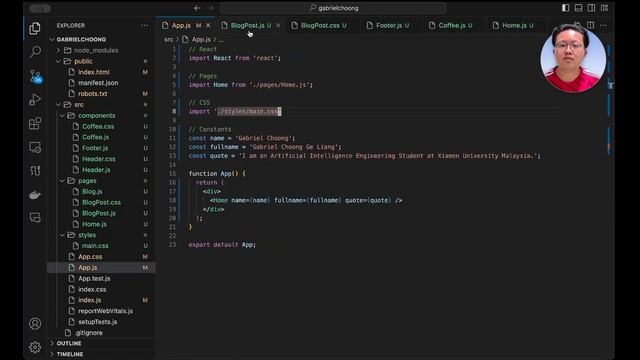Open the Remote Explorer view

(35, 147)
